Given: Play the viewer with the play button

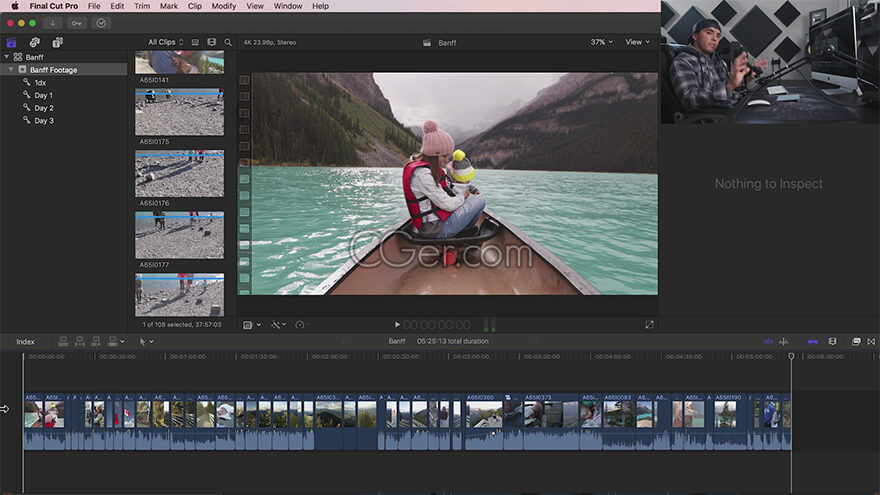Looking at the screenshot, I should [x=397, y=325].
